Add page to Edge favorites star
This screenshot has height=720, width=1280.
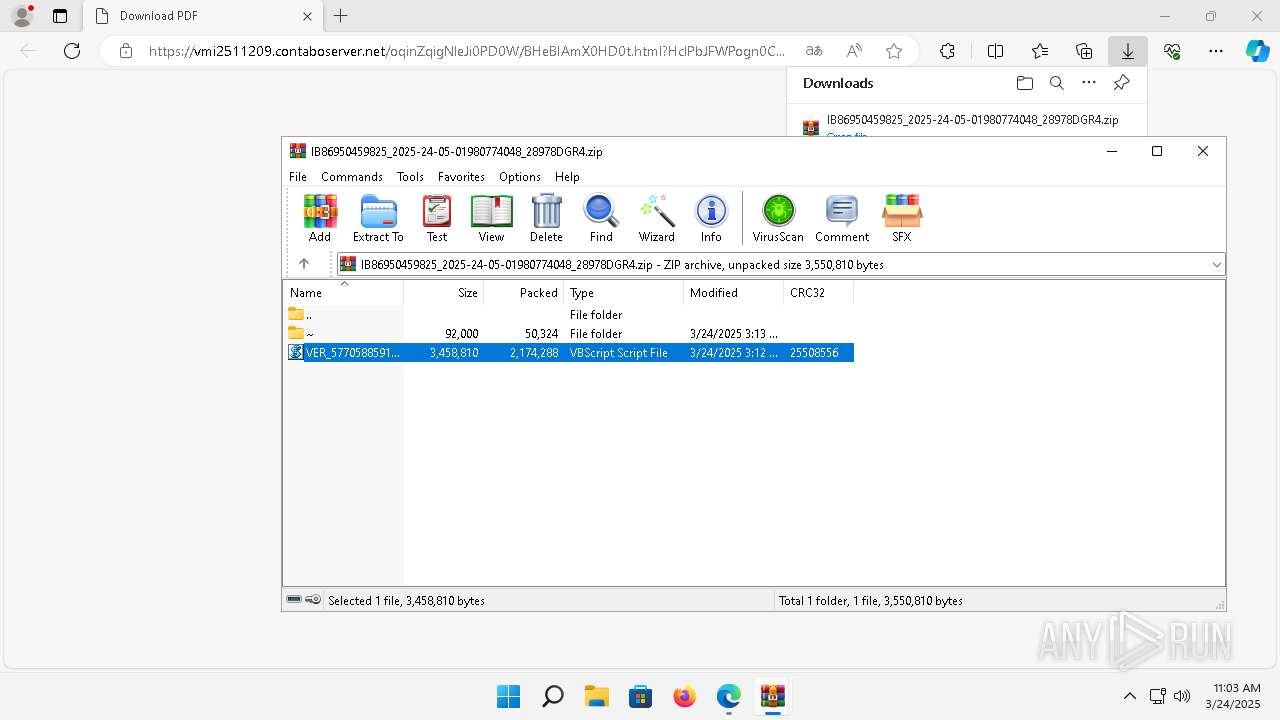[894, 51]
